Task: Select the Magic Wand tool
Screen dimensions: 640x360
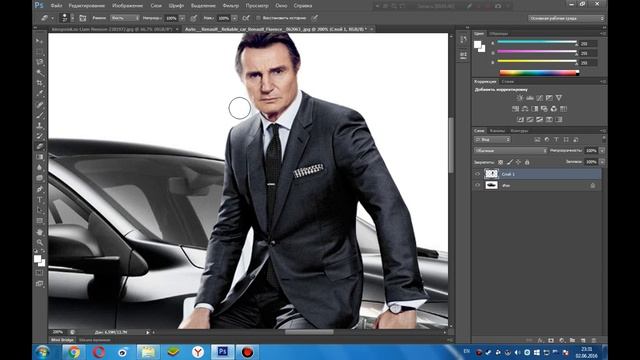Action: tap(40, 73)
